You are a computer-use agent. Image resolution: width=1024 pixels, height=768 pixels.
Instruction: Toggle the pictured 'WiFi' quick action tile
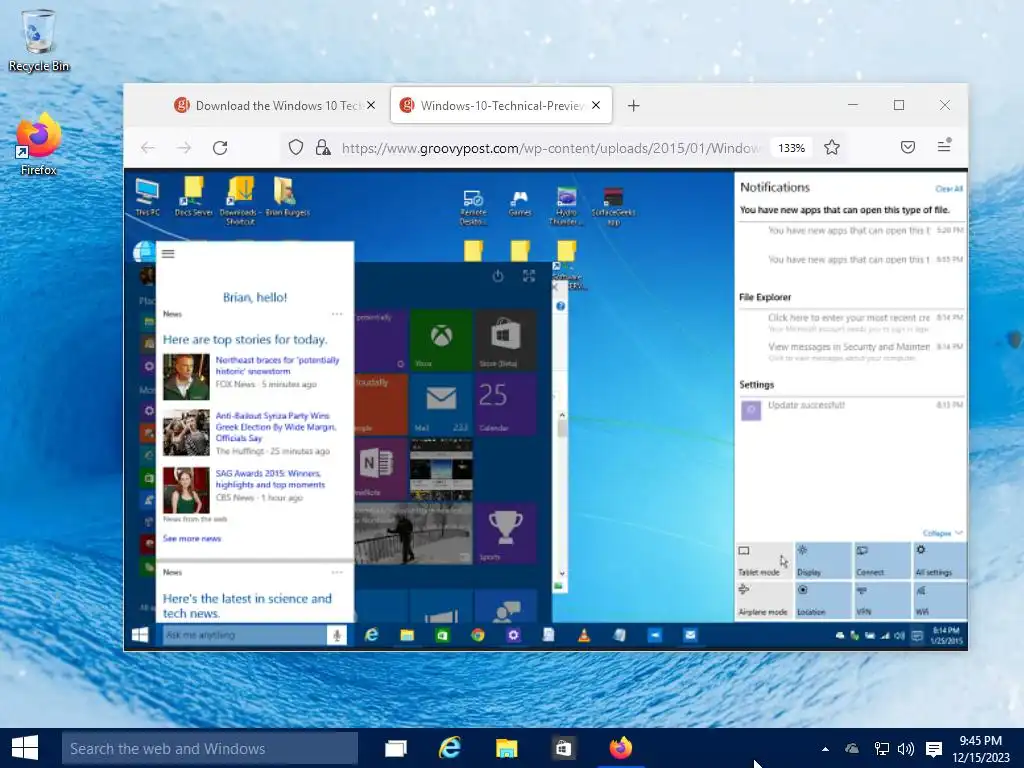938,600
